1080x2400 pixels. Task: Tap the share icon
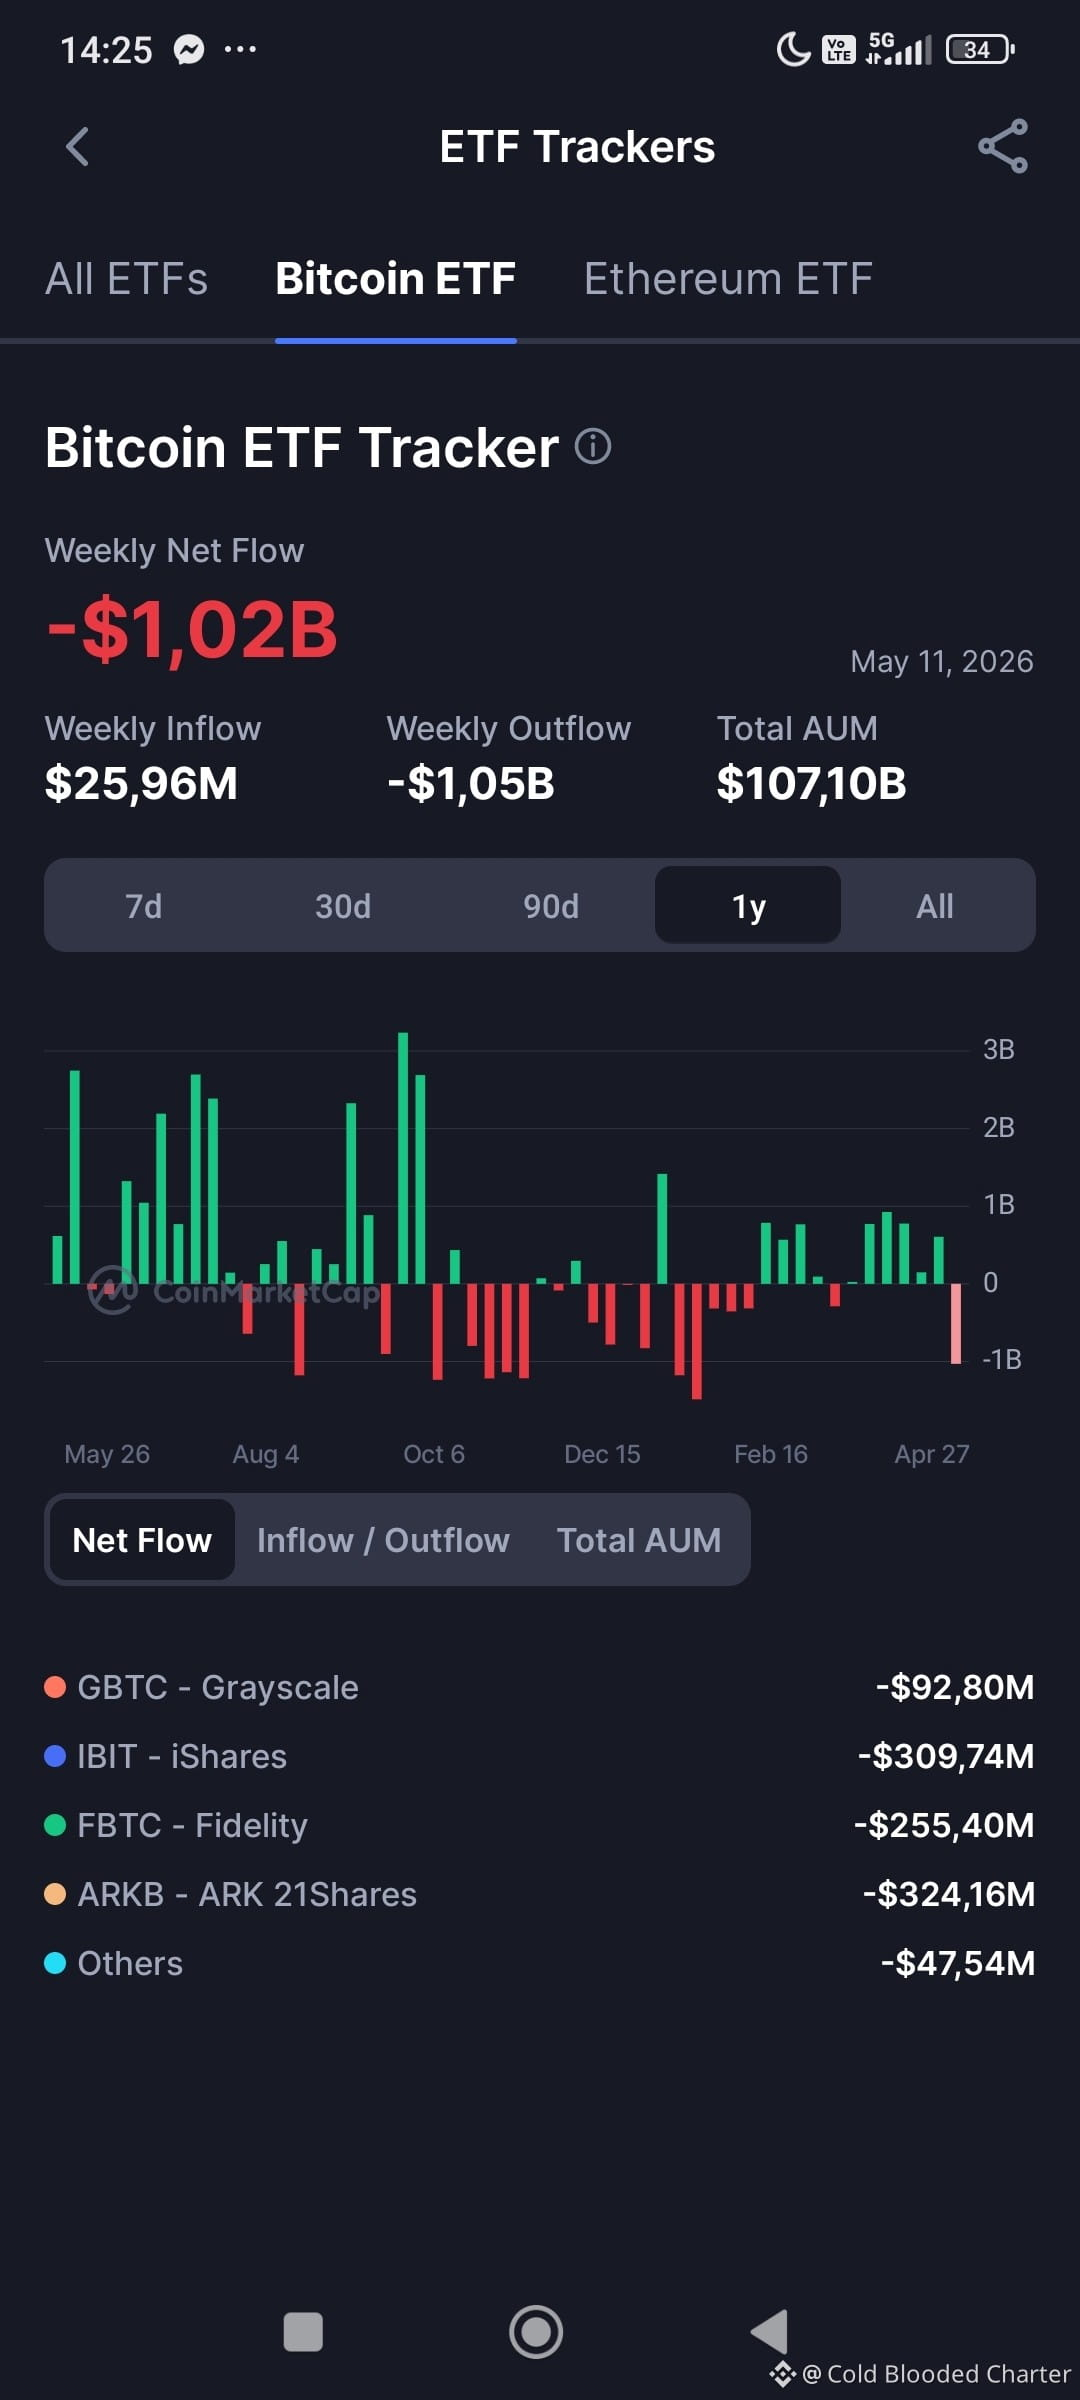(x=1003, y=146)
